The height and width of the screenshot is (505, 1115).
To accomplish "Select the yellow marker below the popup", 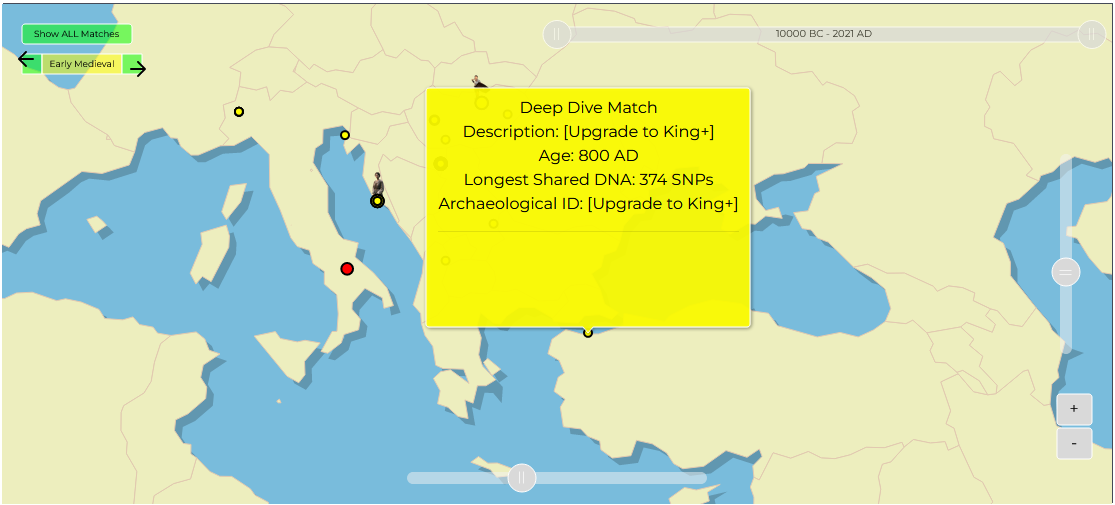I will tap(588, 333).
